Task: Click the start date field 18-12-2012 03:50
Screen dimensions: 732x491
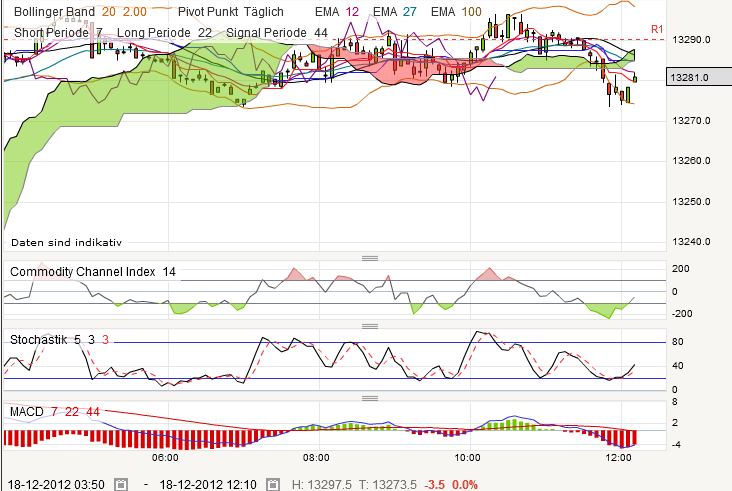Action: click(x=56, y=484)
